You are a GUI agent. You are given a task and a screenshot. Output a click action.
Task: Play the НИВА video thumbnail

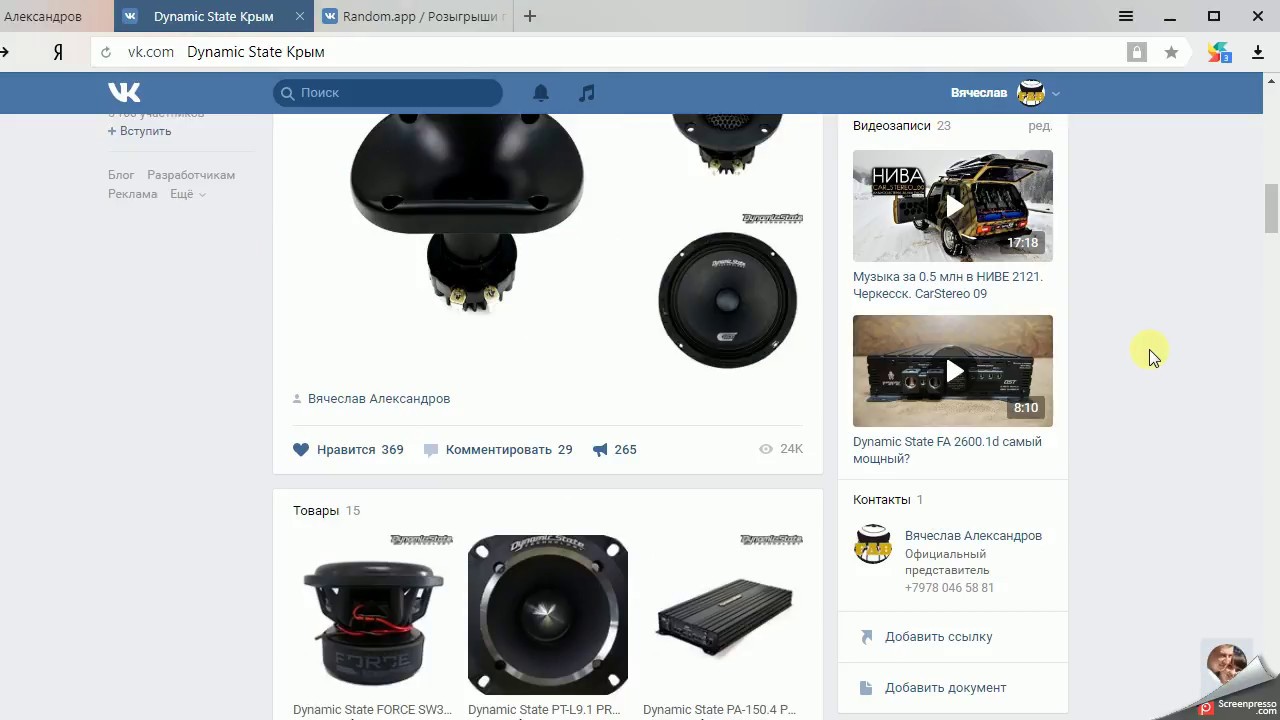coord(953,206)
